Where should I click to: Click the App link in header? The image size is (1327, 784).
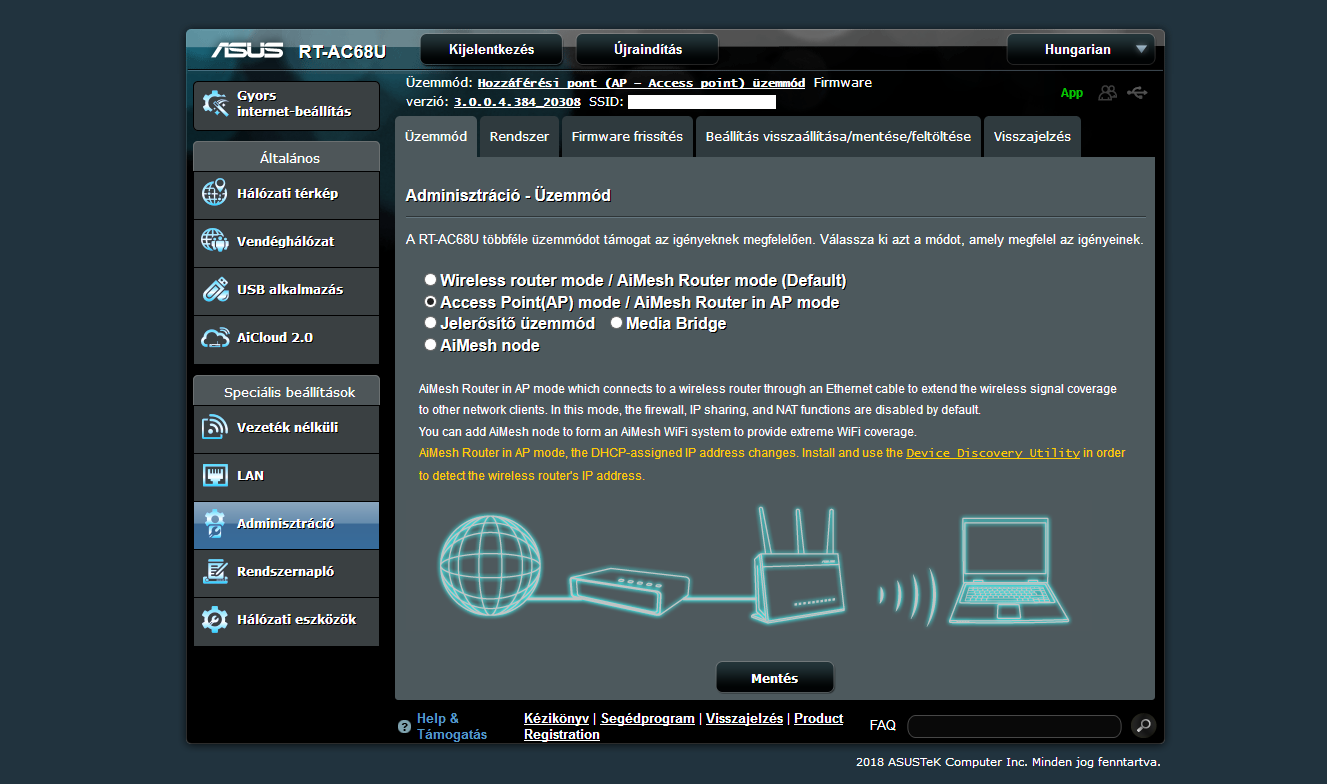(x=1072, y=93)
